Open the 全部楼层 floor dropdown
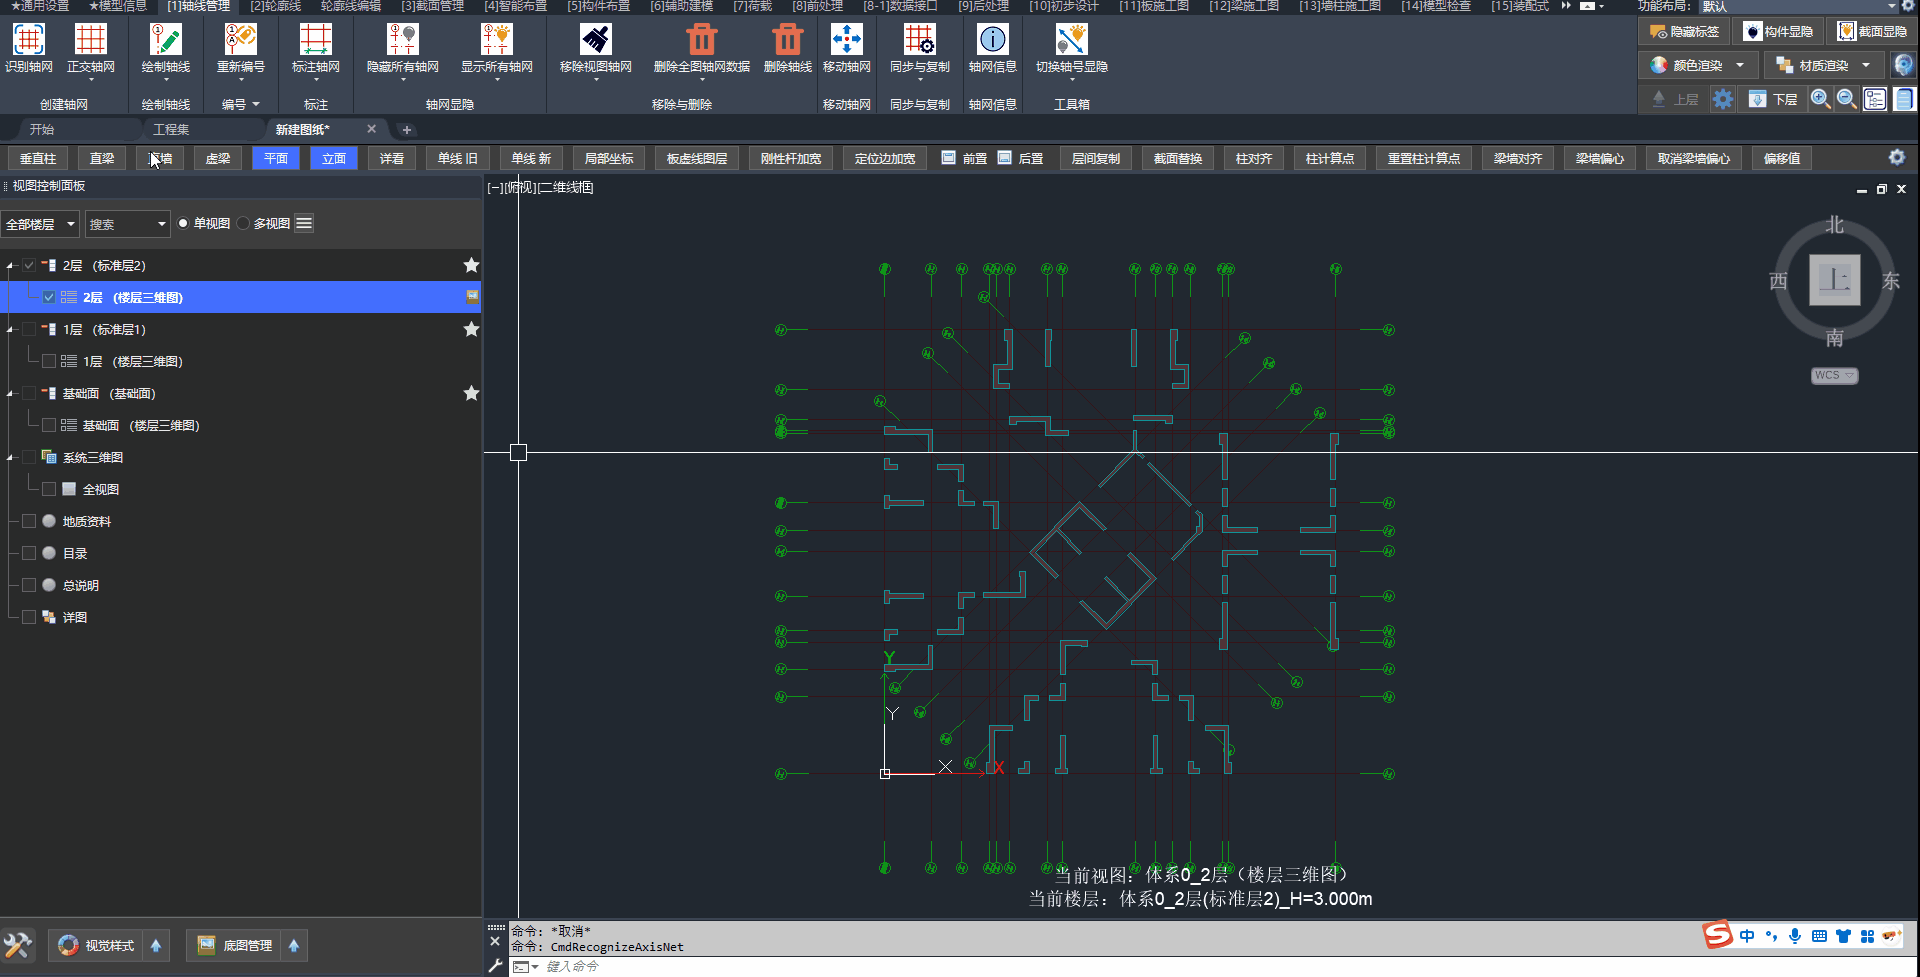Viewport: 1920px width, 977px height. pos(40,224)
